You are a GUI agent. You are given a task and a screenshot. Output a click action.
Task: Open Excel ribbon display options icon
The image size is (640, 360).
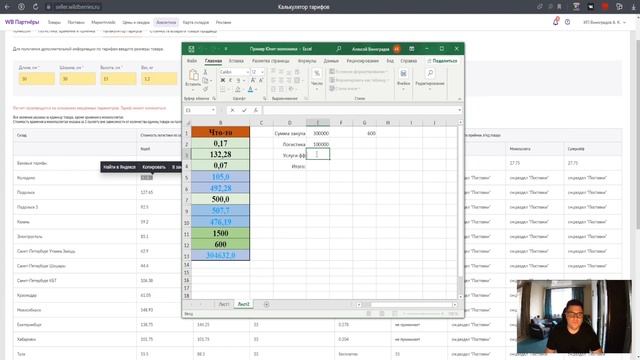tap(411, 49)
